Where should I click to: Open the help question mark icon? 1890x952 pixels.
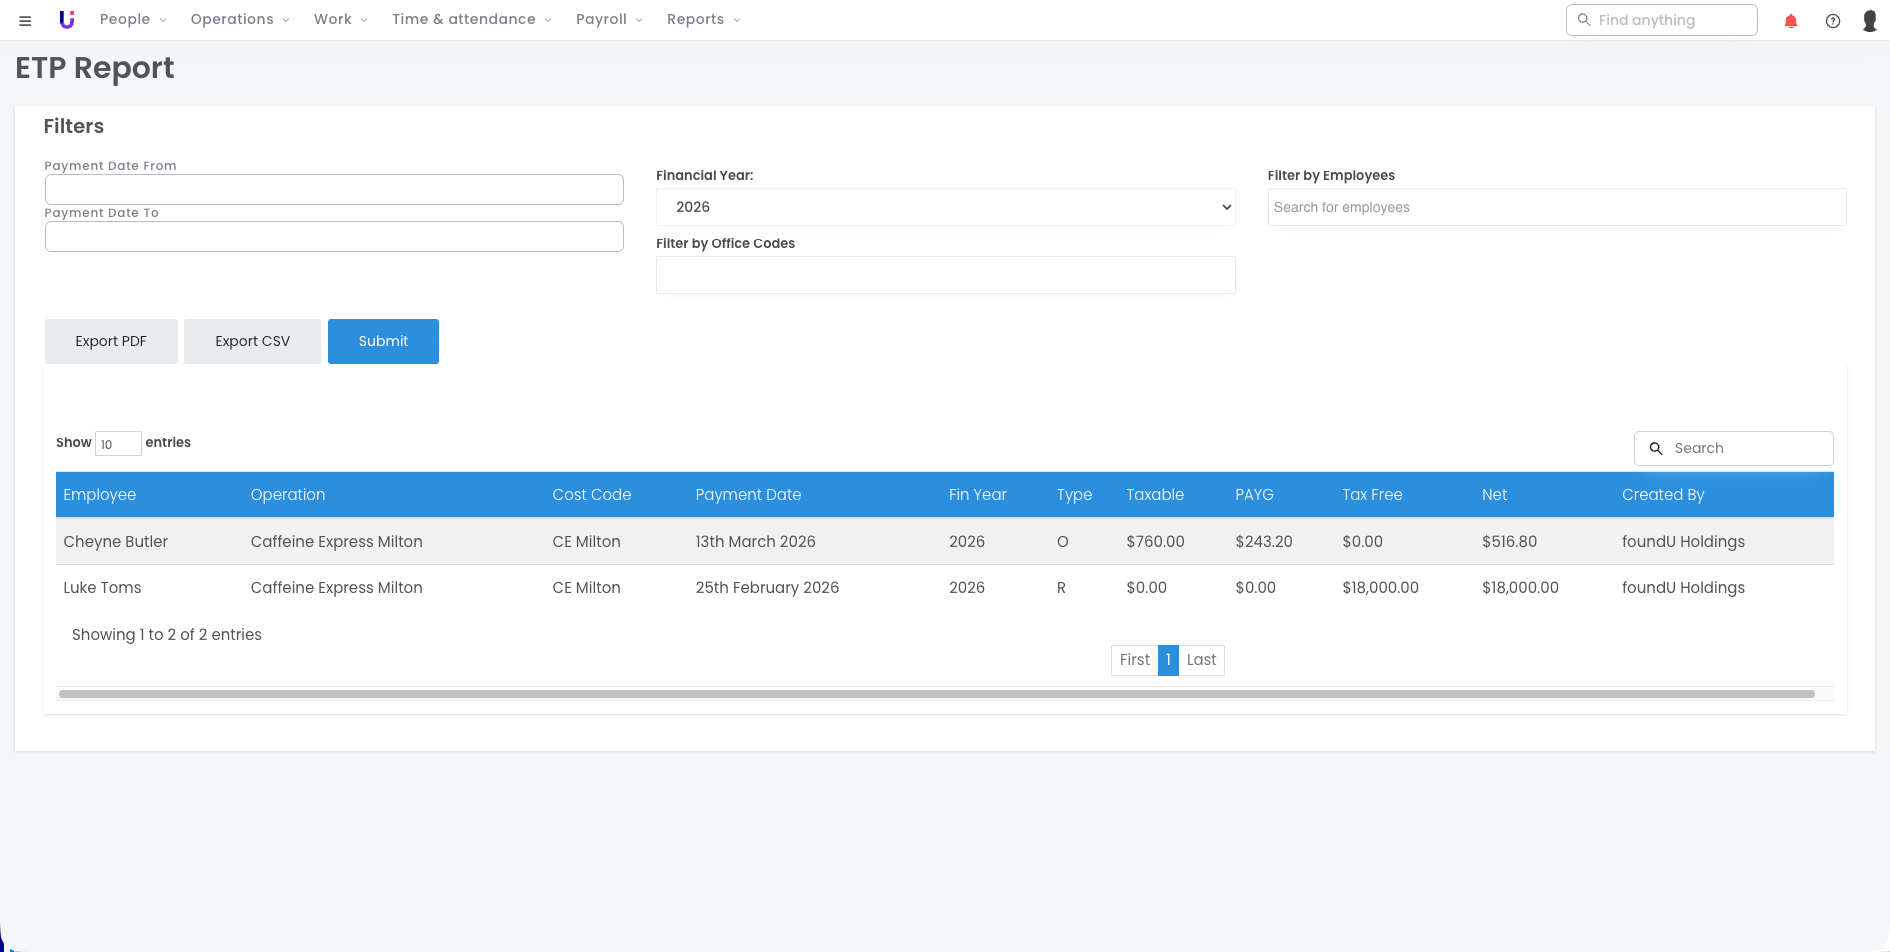(1832, 21)
